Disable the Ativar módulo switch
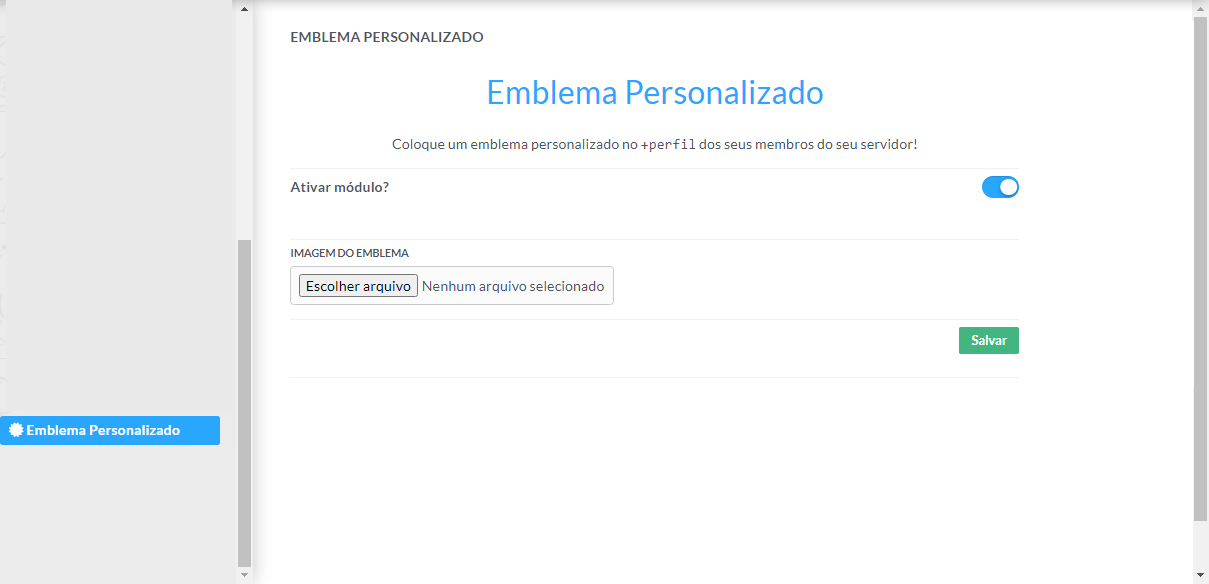The width and height of the screenshot is (1209, 584). click(x=1000, y=187)
